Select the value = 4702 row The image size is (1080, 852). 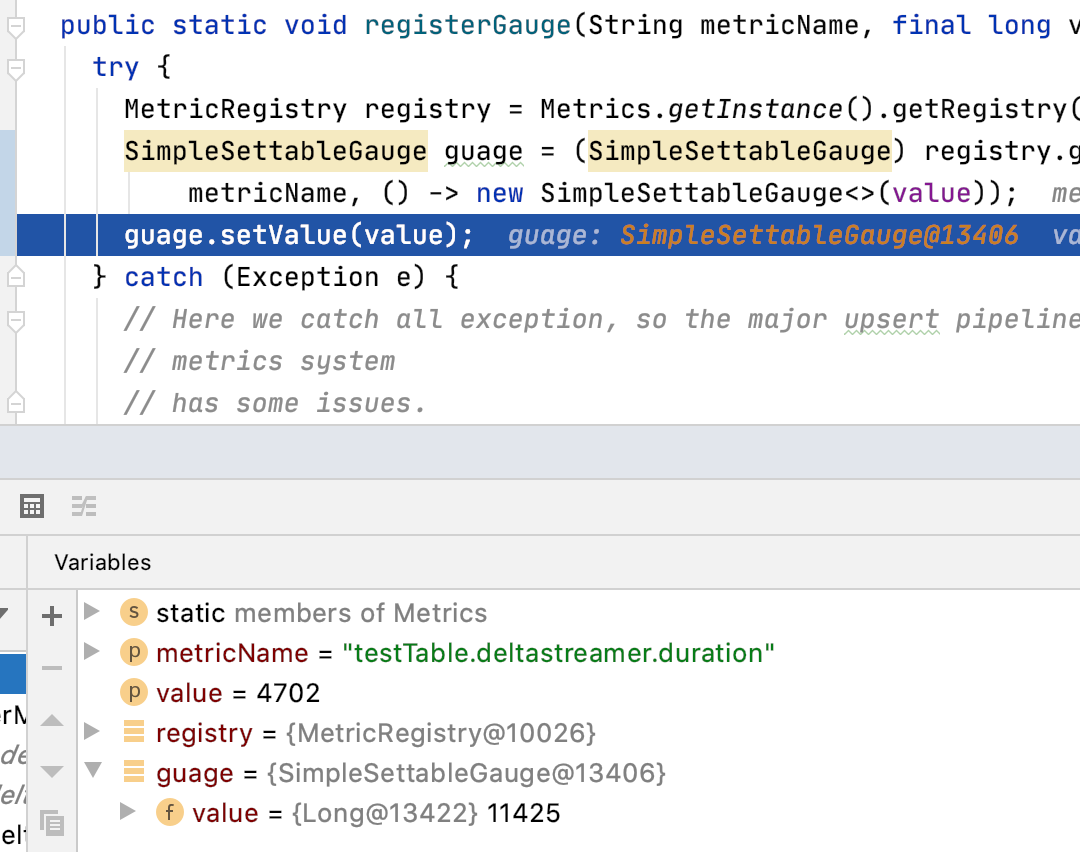point(579,693)
